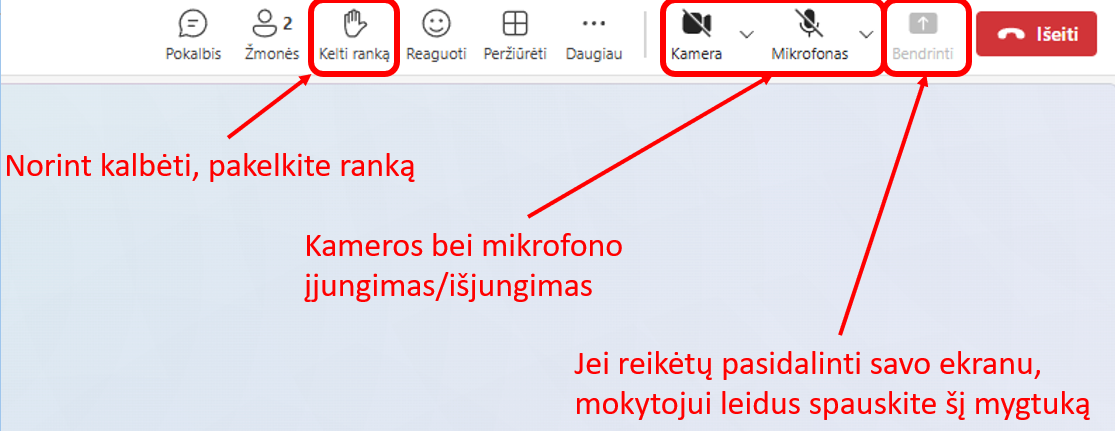Screen dimensions: 1115x431
Task: Unmute the Mikrofonas
Action: pyautogui.click(x=809, y=36)
